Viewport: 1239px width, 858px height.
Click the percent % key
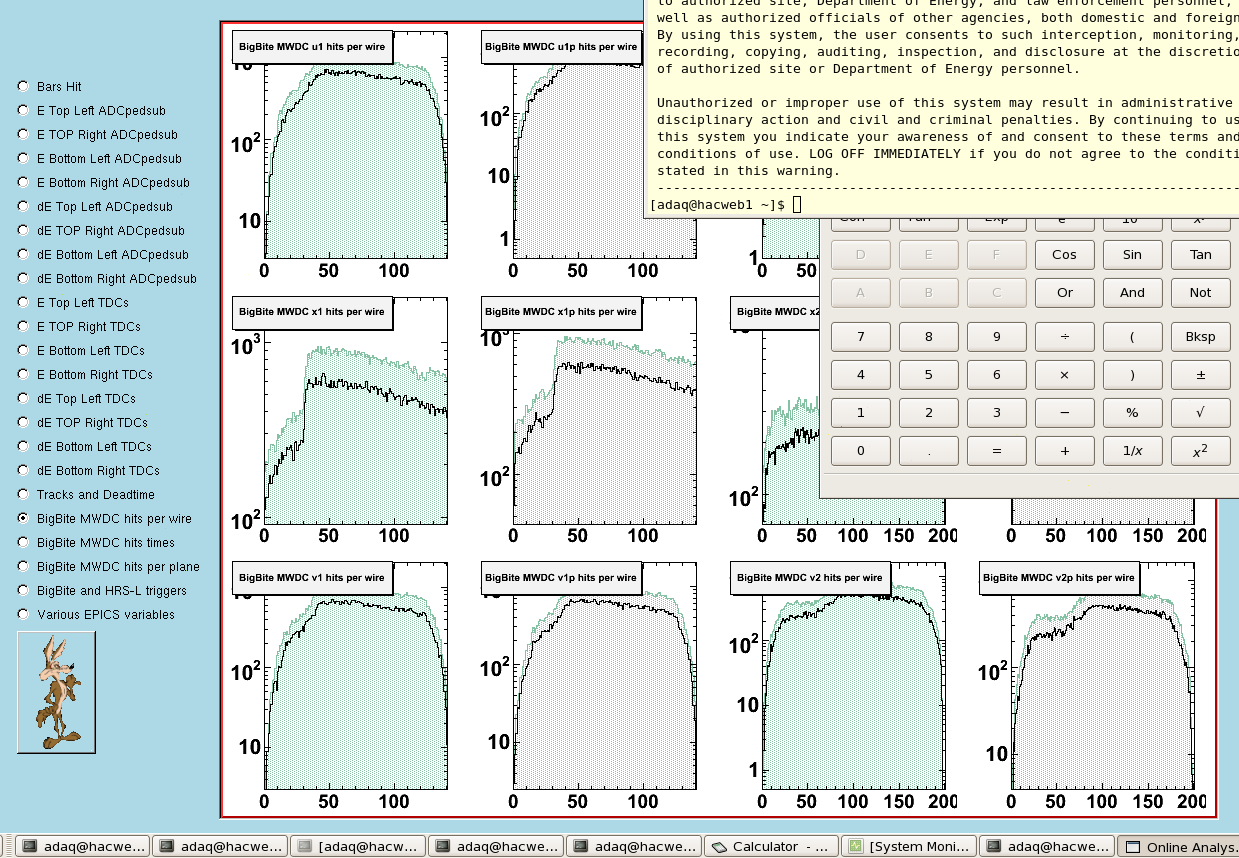click(1132, 413)
